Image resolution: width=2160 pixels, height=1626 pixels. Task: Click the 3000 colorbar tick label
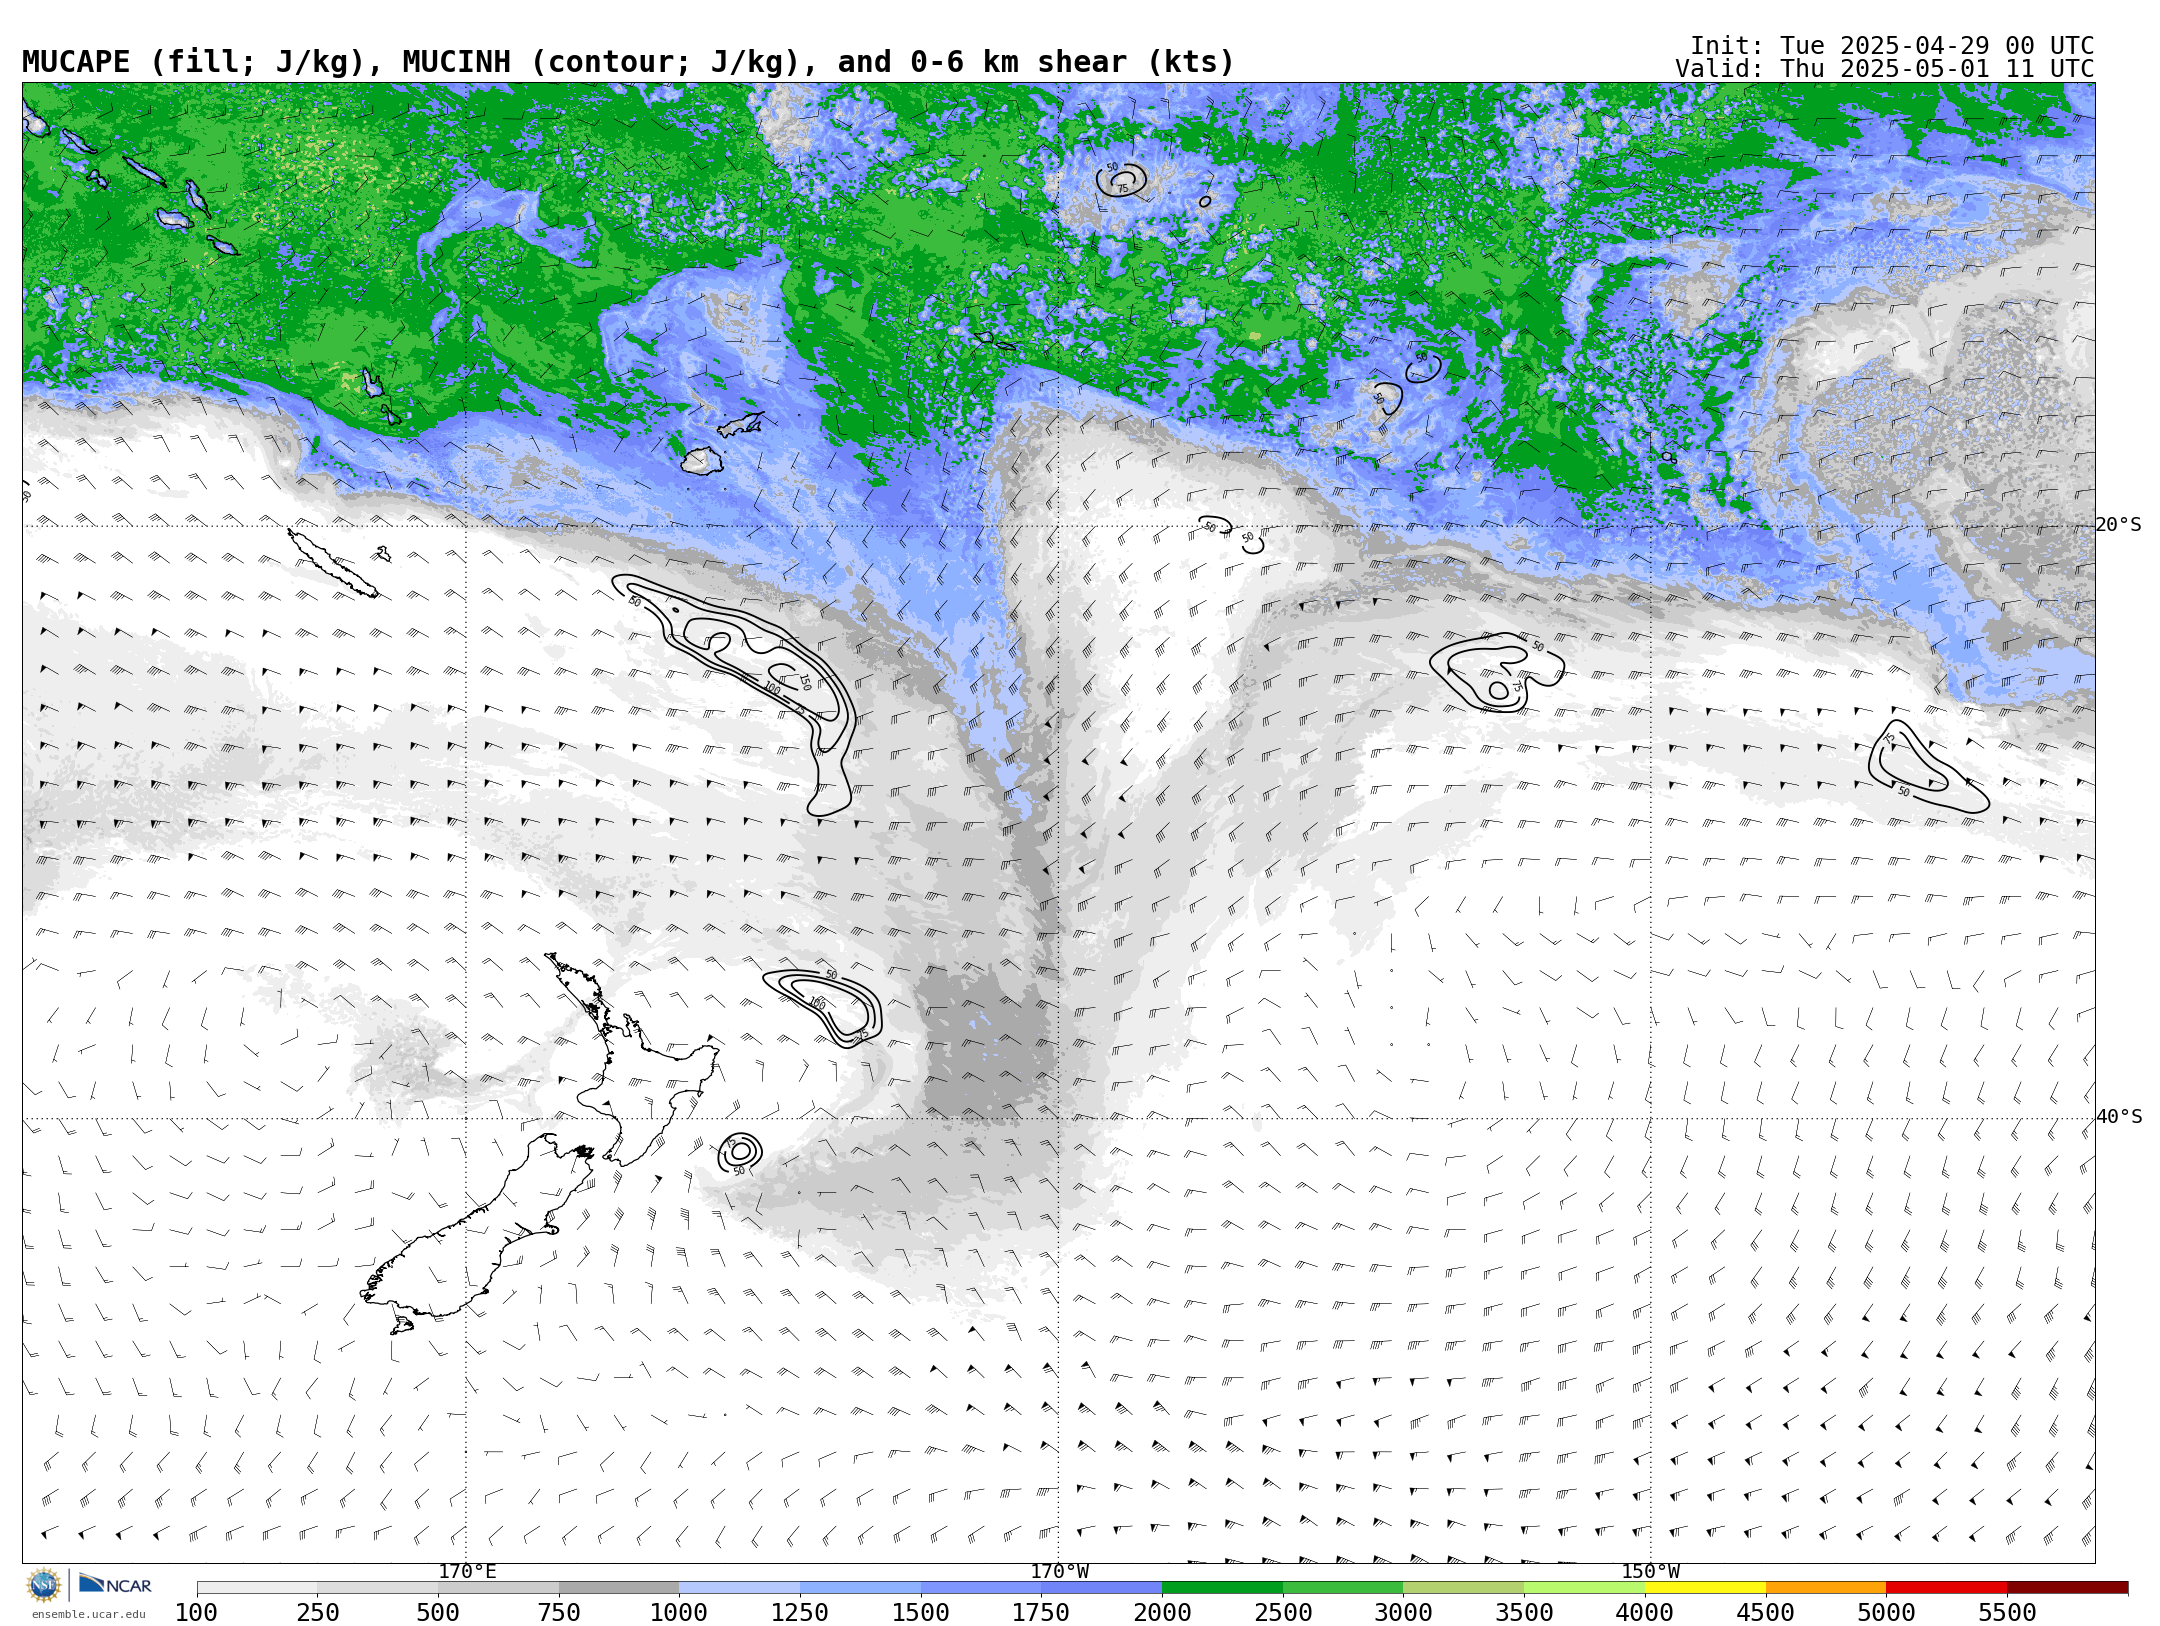(1403, 1612)
